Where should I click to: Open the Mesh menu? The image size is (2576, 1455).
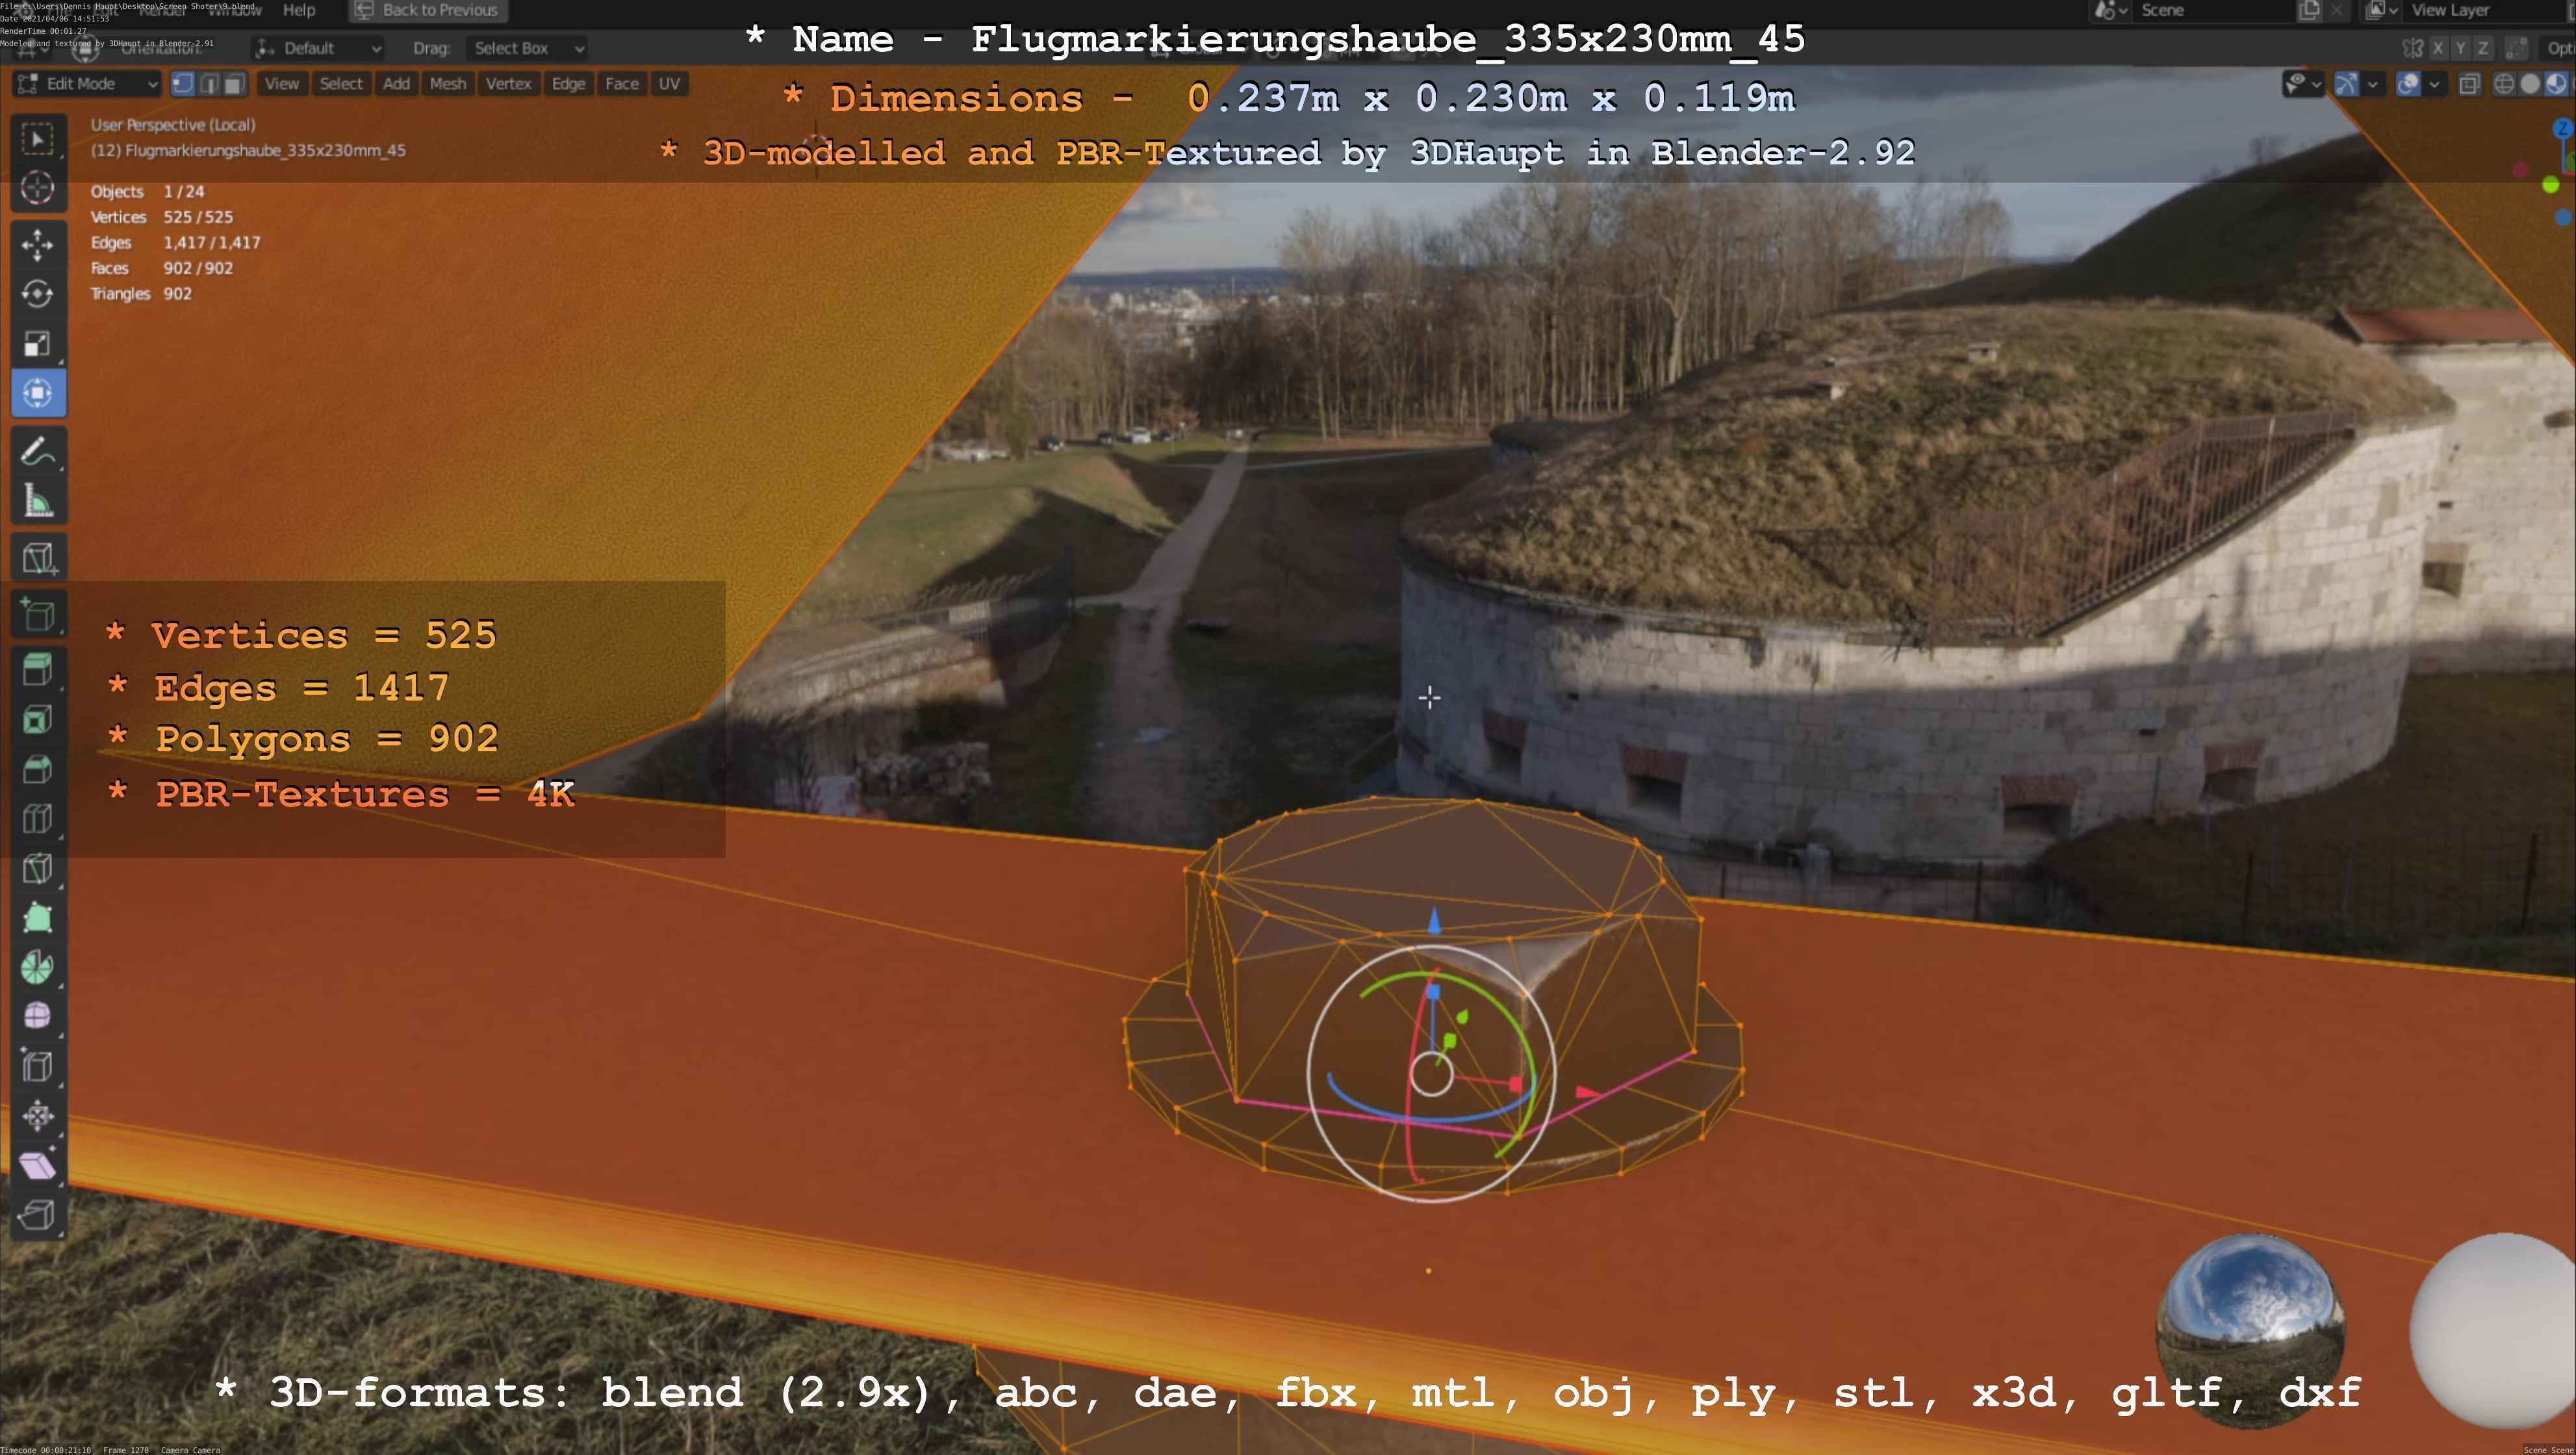point(447,84)
